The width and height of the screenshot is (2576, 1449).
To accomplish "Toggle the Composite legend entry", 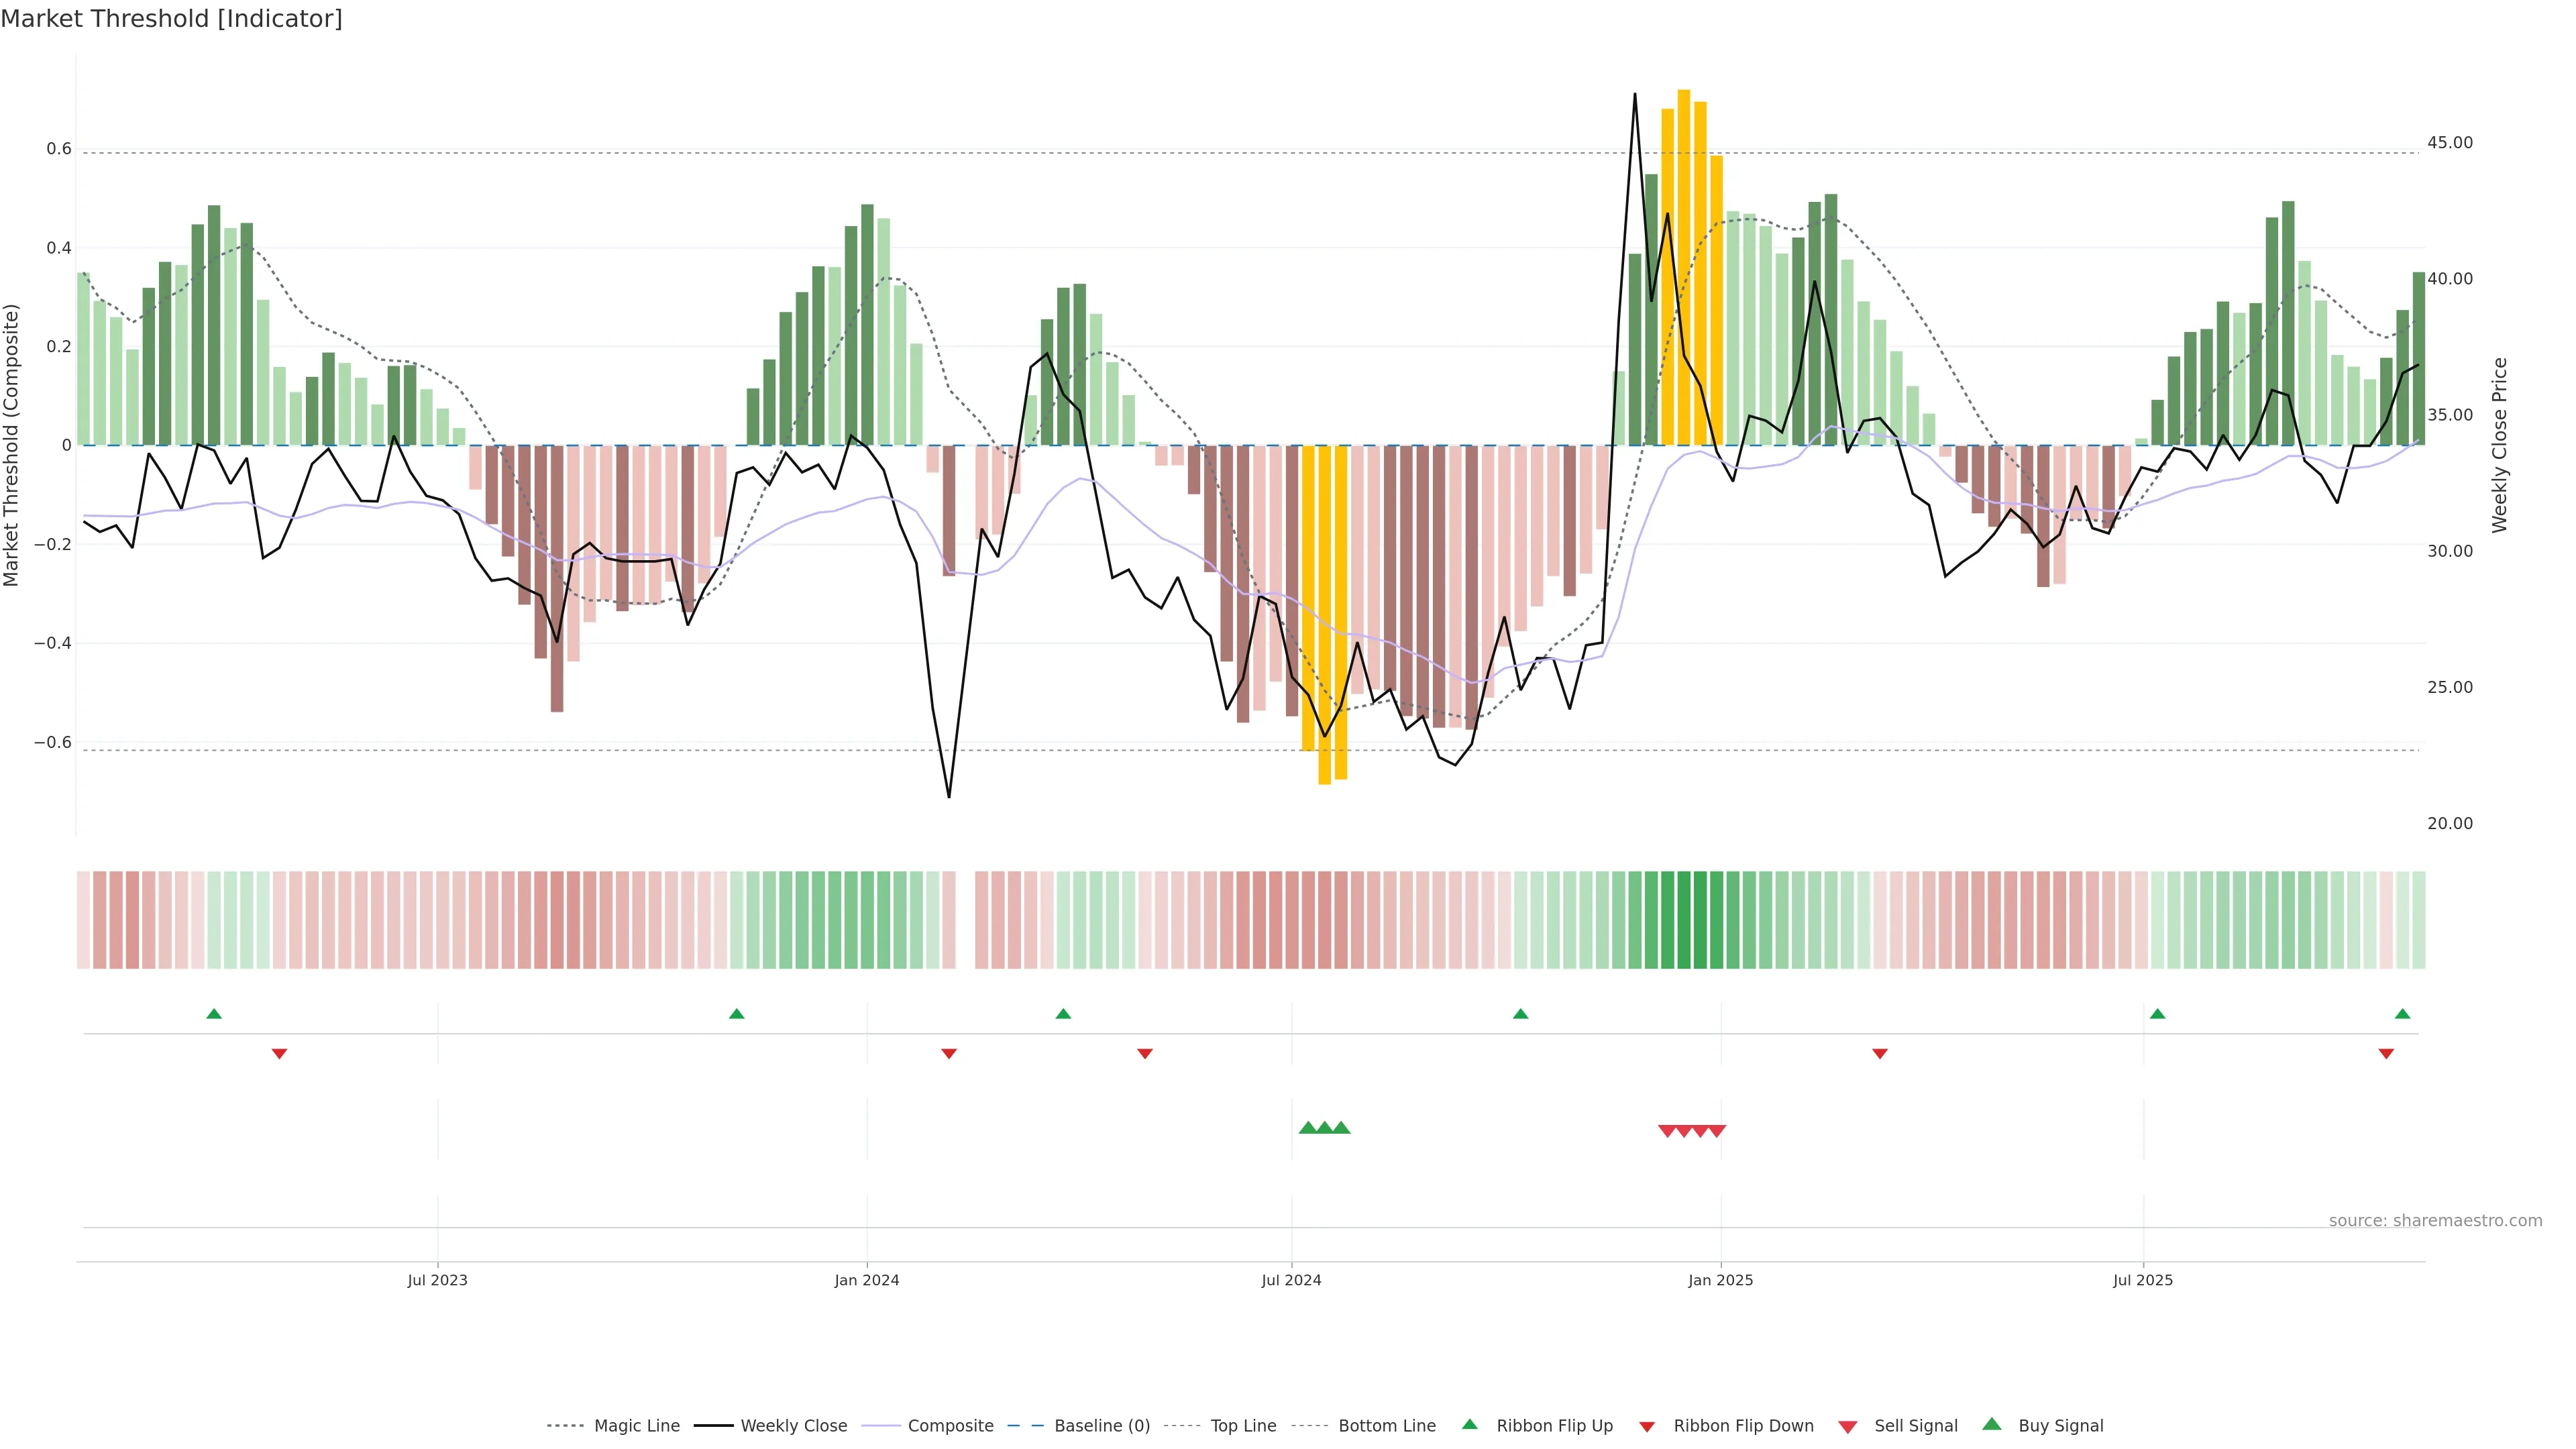I will tap(950, 1426).
